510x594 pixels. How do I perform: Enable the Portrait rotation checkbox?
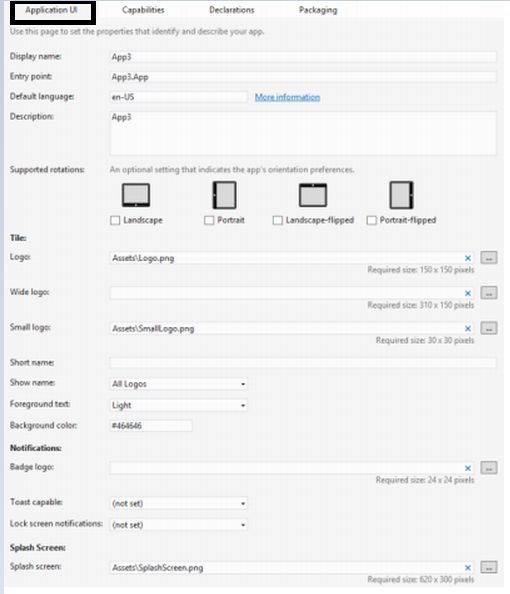[209, 220]
